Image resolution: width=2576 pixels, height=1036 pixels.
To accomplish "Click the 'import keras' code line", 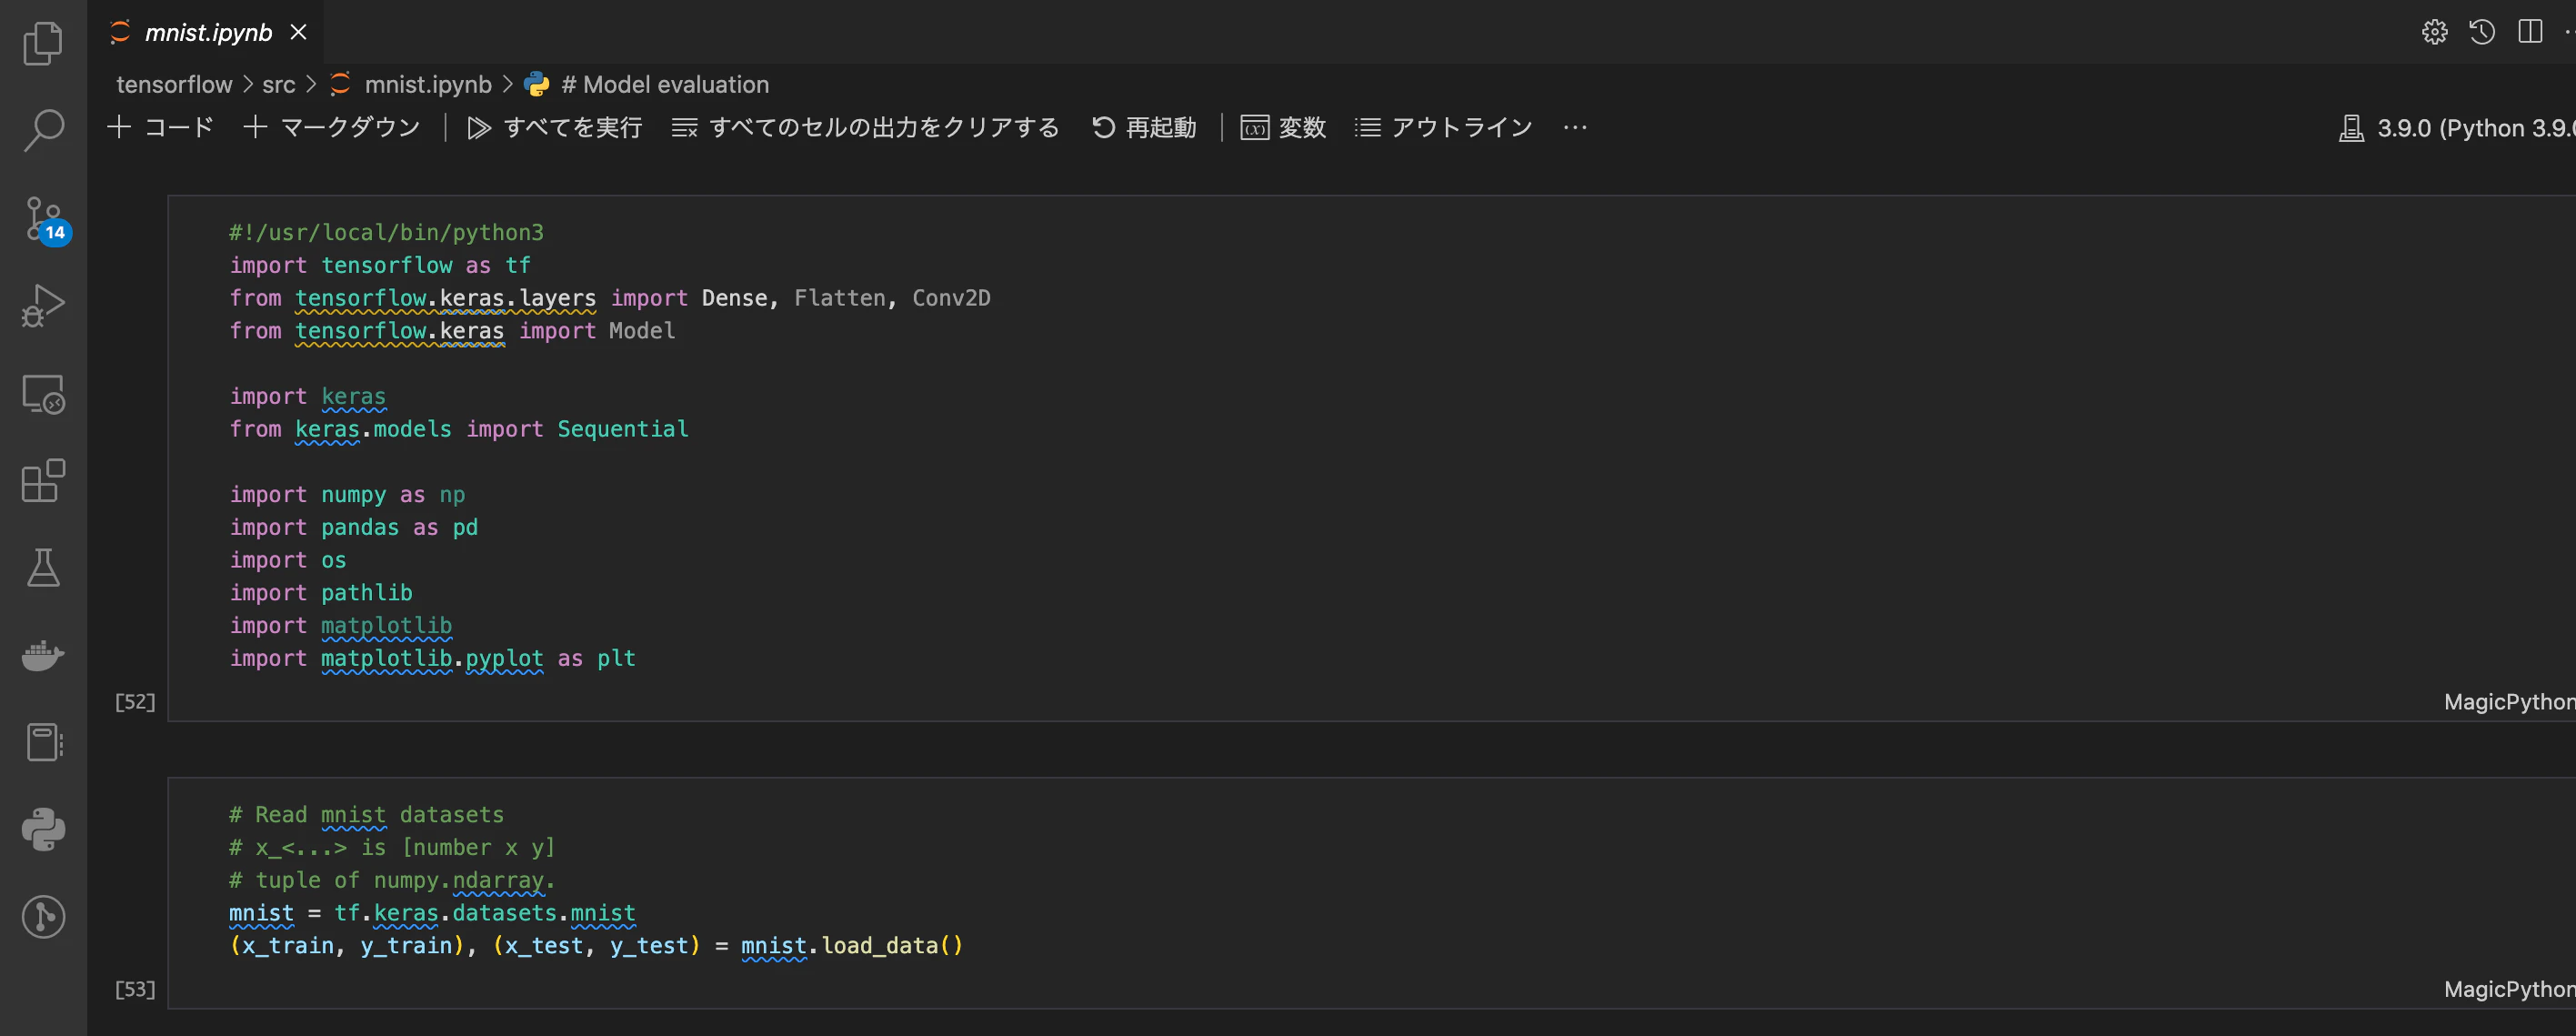I will (x=308, y=396).
